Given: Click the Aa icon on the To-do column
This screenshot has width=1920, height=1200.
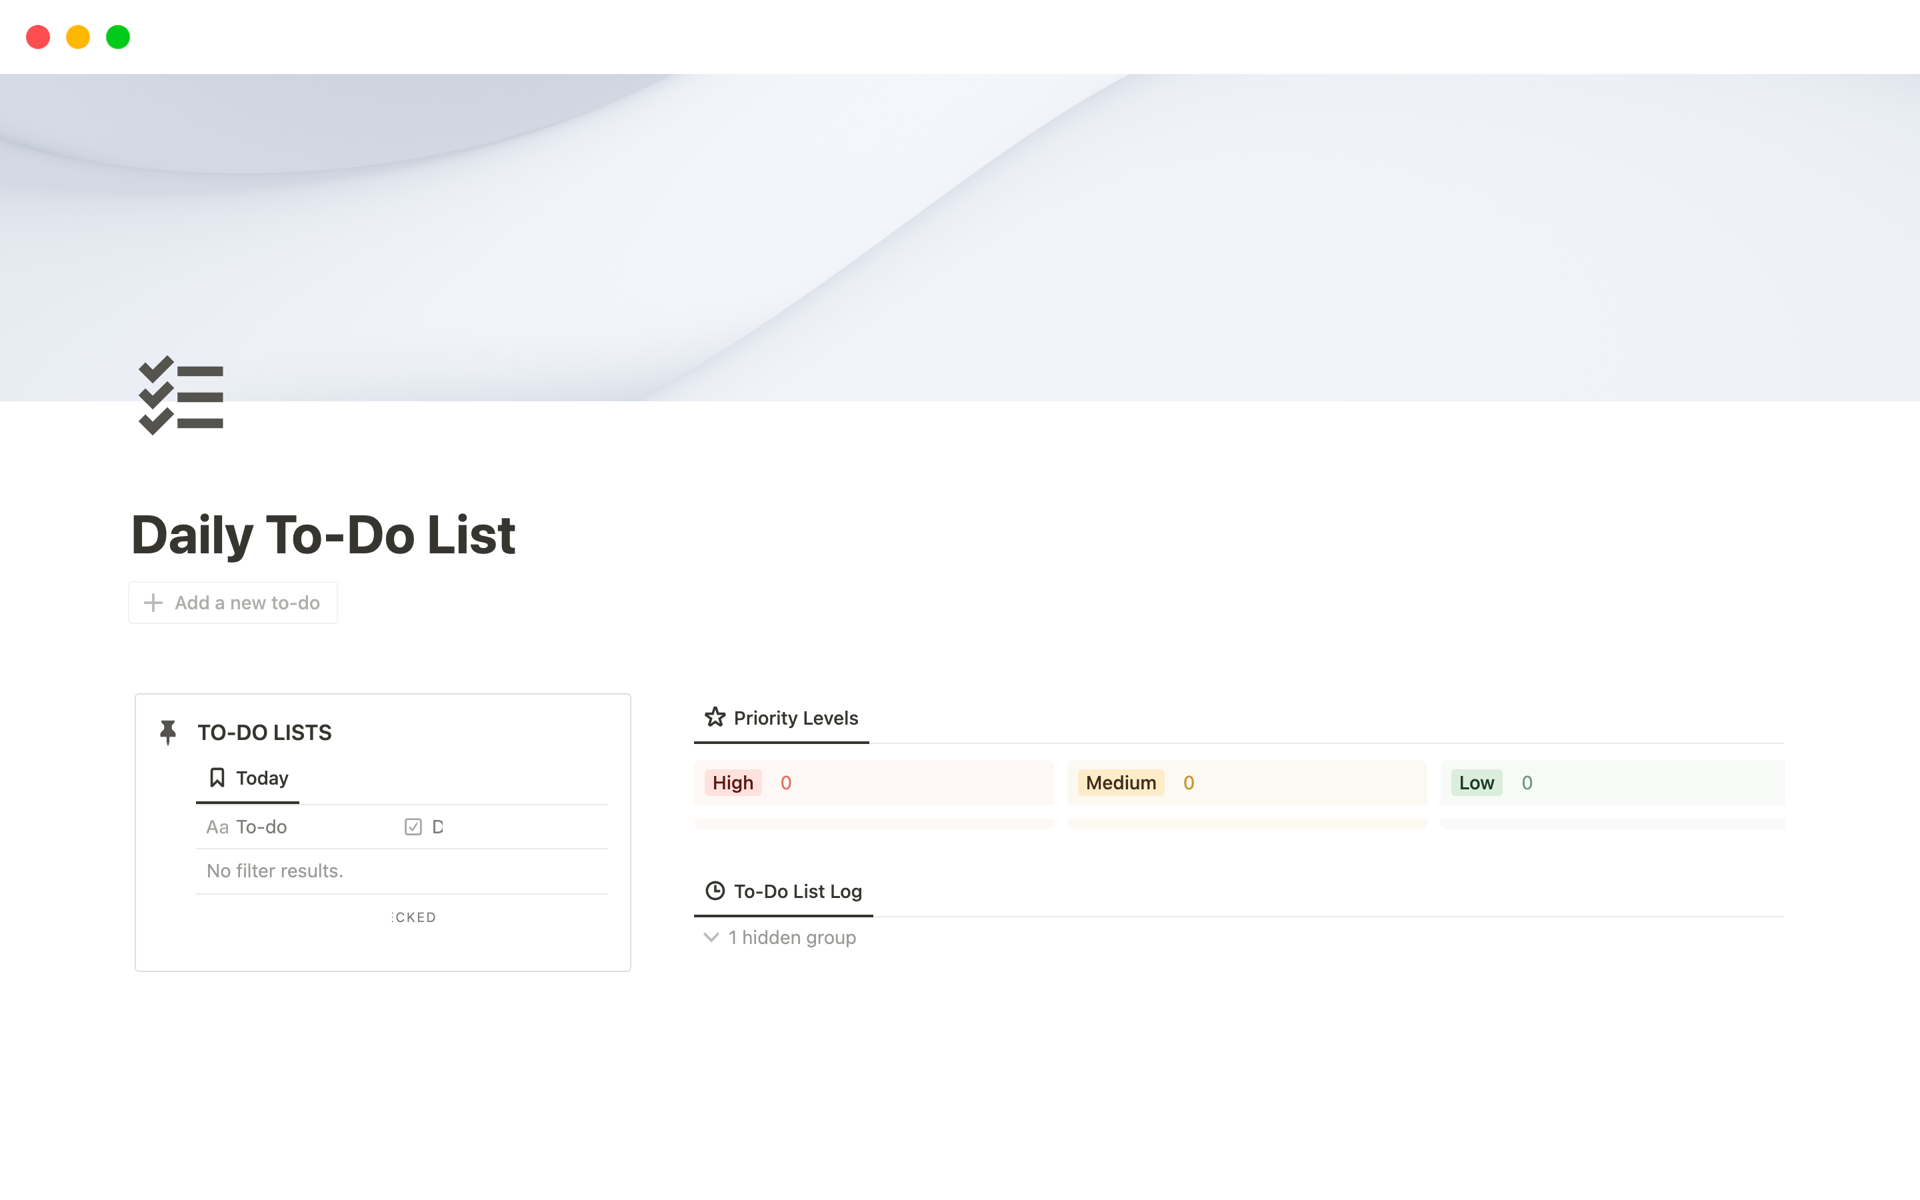Looking at the screenshot, I should point(216,827).
